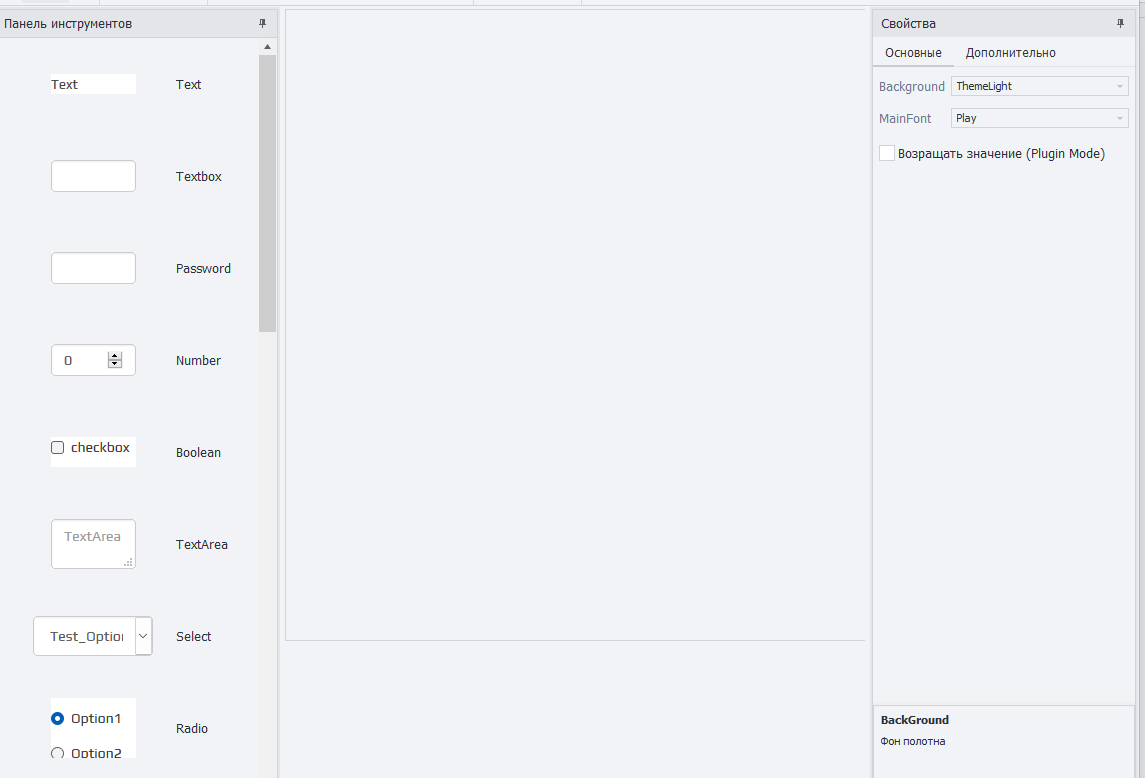The width and height of the screenshot is (1145, 778).
Task: Click the empty design canvas
Action: [575, 325]
